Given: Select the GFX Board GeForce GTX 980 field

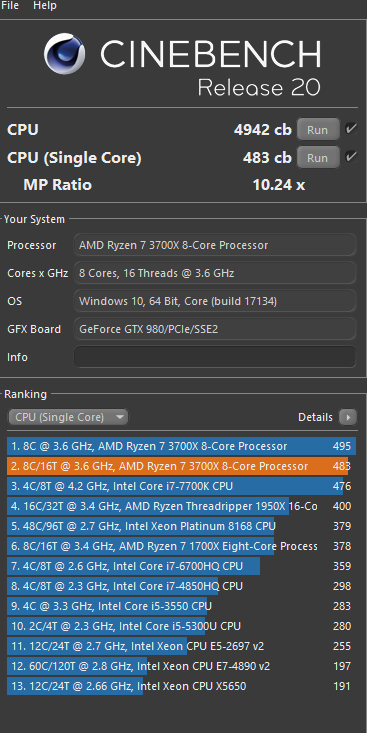Looking at the screenshot, I should (x=215, y=329).
